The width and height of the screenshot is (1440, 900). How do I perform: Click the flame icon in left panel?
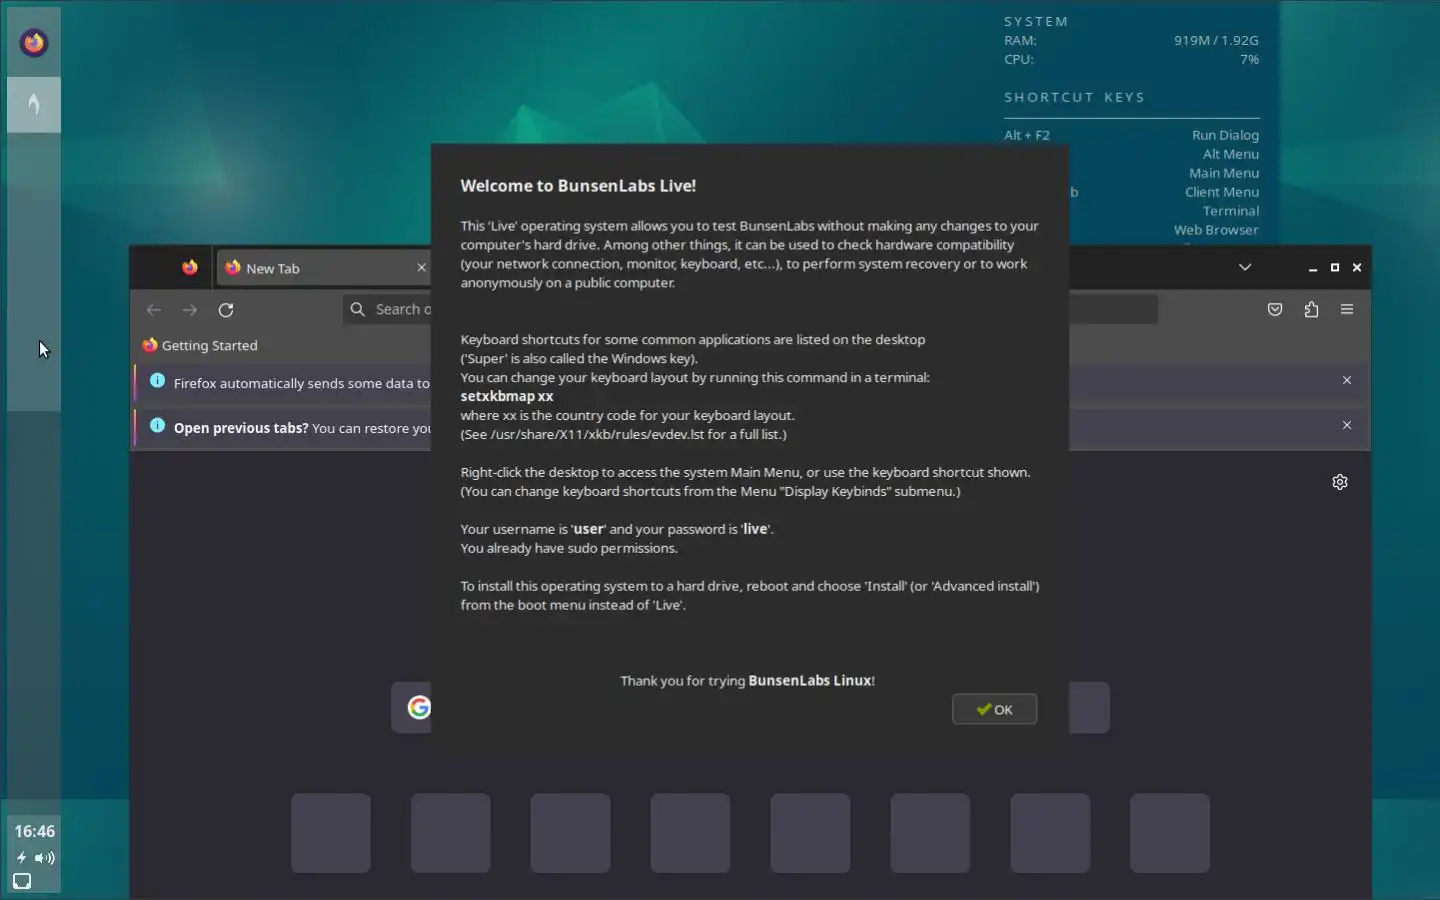[x=34, y=104]
